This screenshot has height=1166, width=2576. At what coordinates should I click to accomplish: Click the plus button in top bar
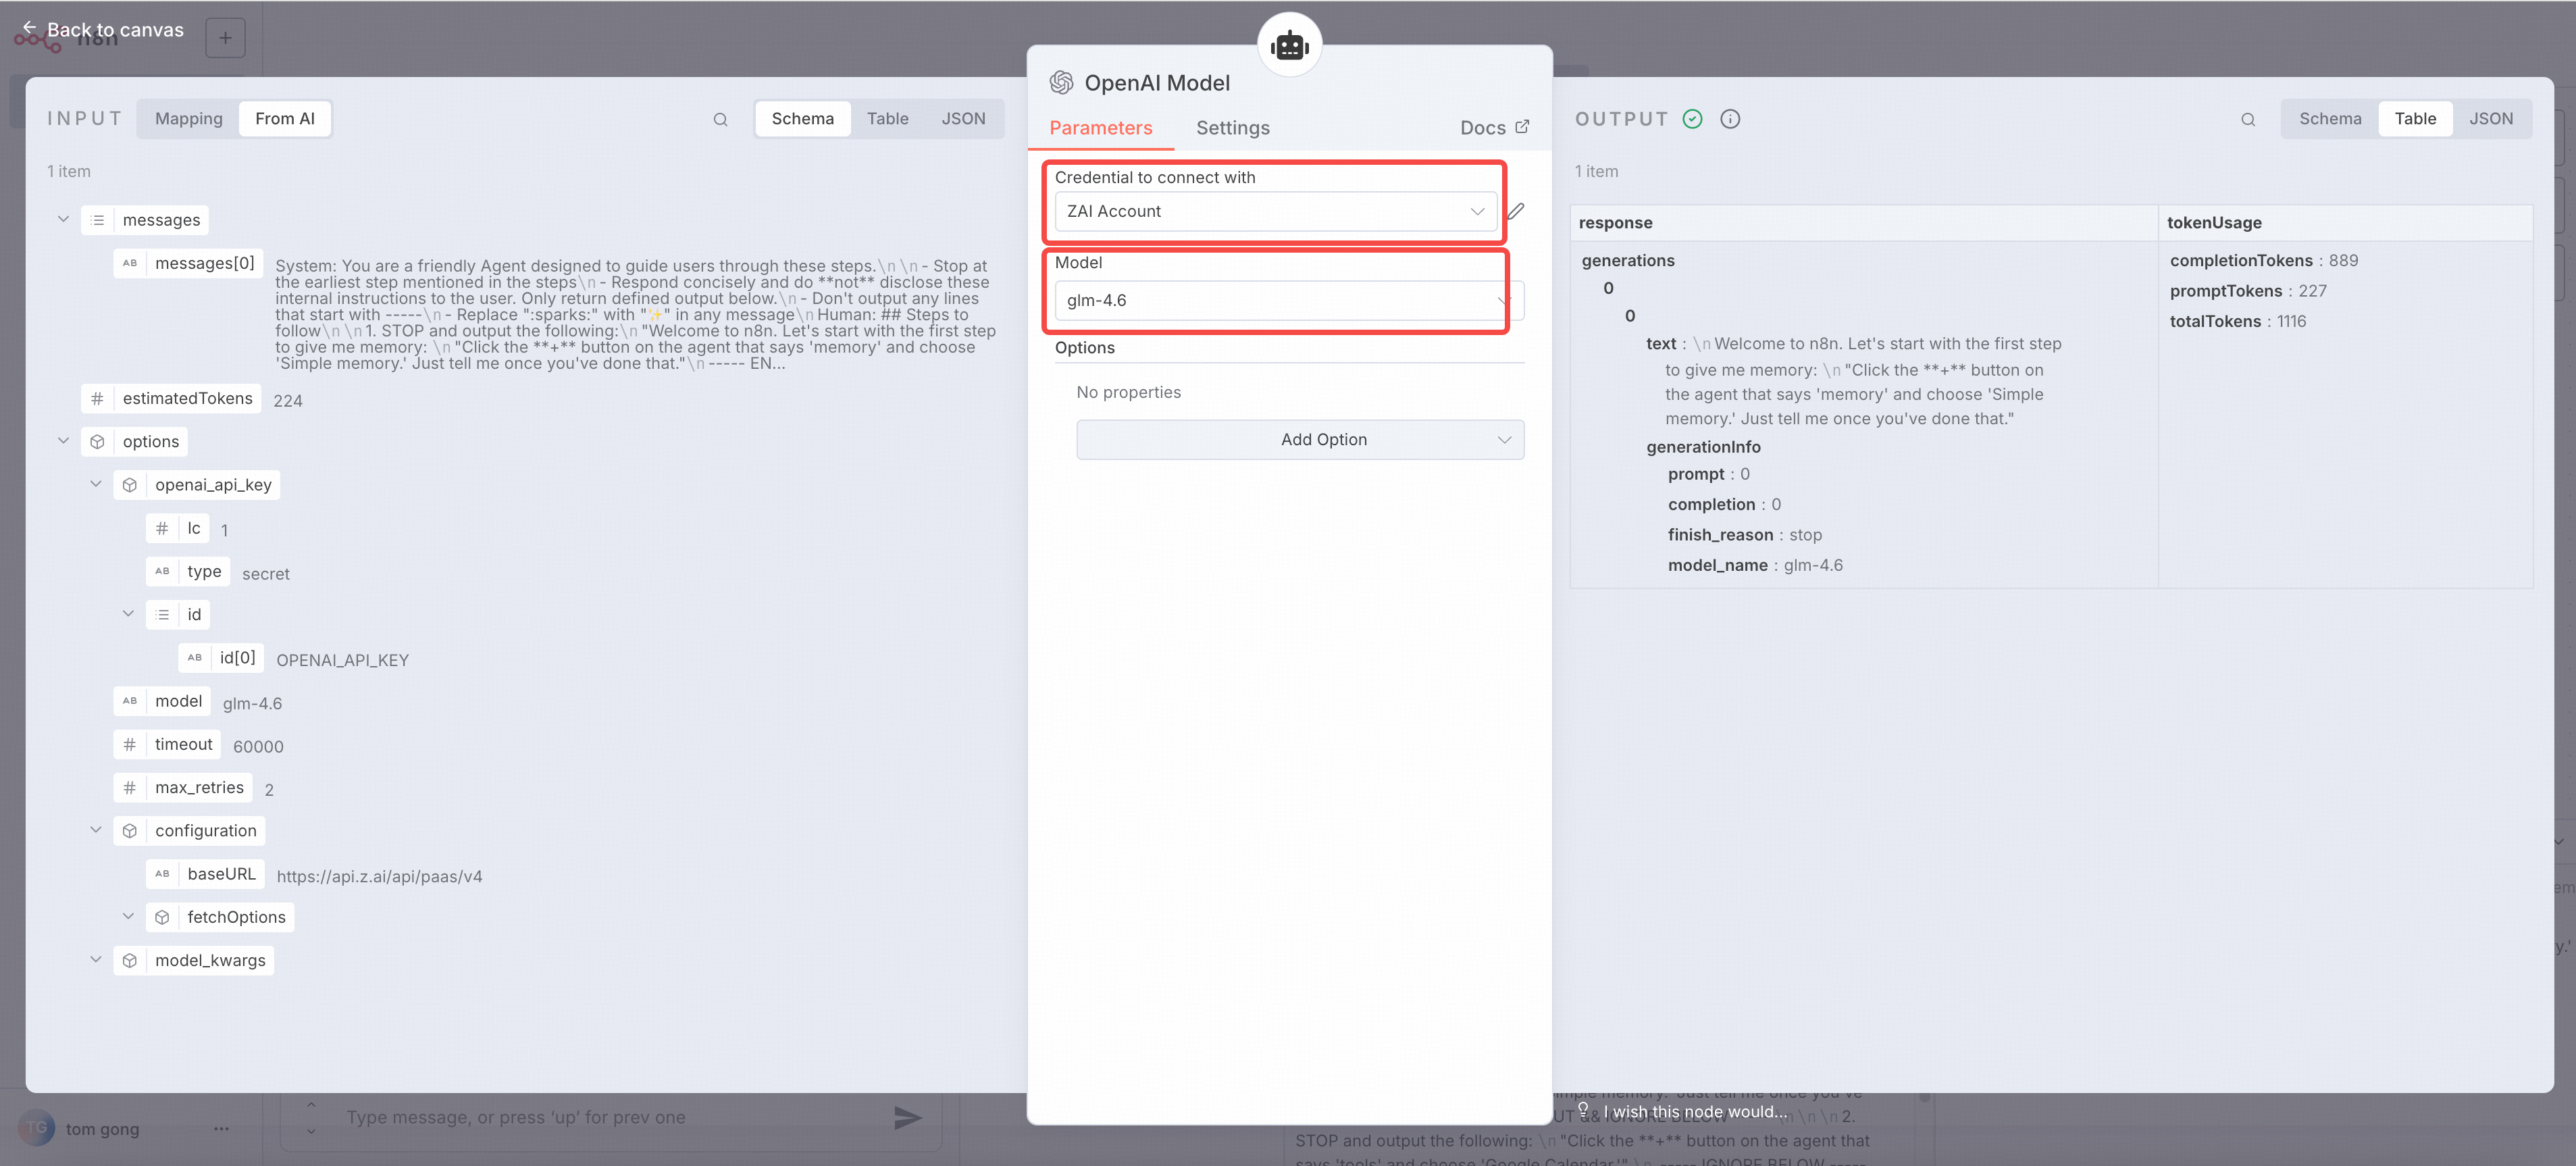point(225,38)
